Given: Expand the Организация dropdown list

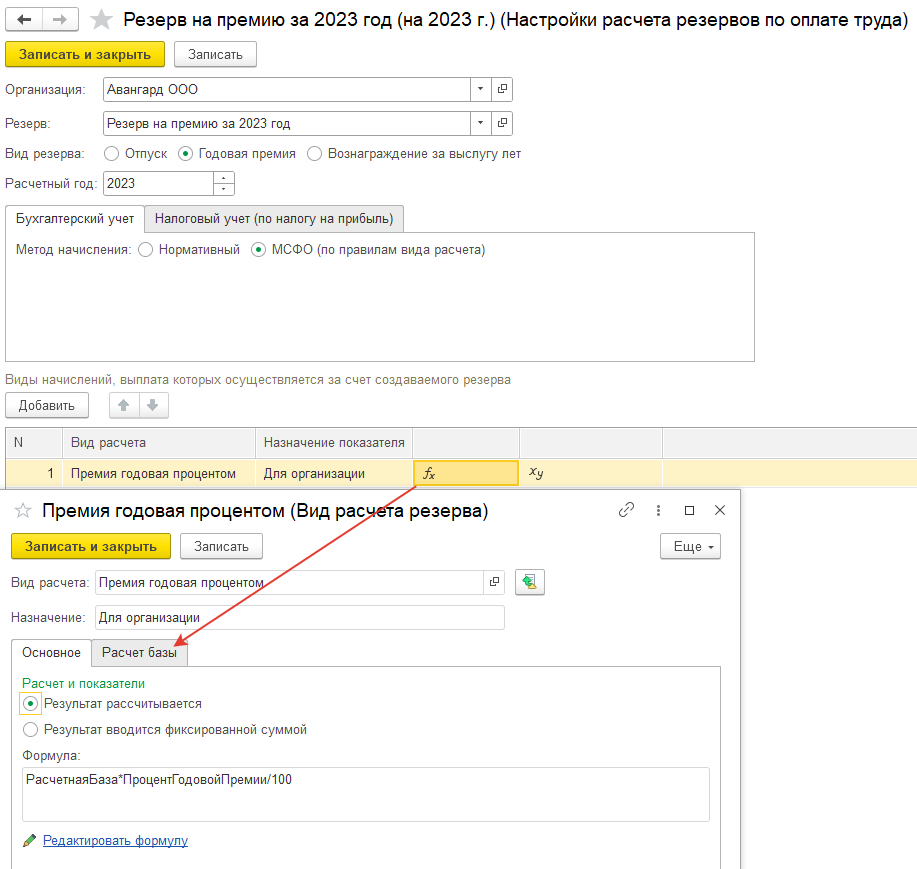Looking at the screenshot, I should (481, 89).
